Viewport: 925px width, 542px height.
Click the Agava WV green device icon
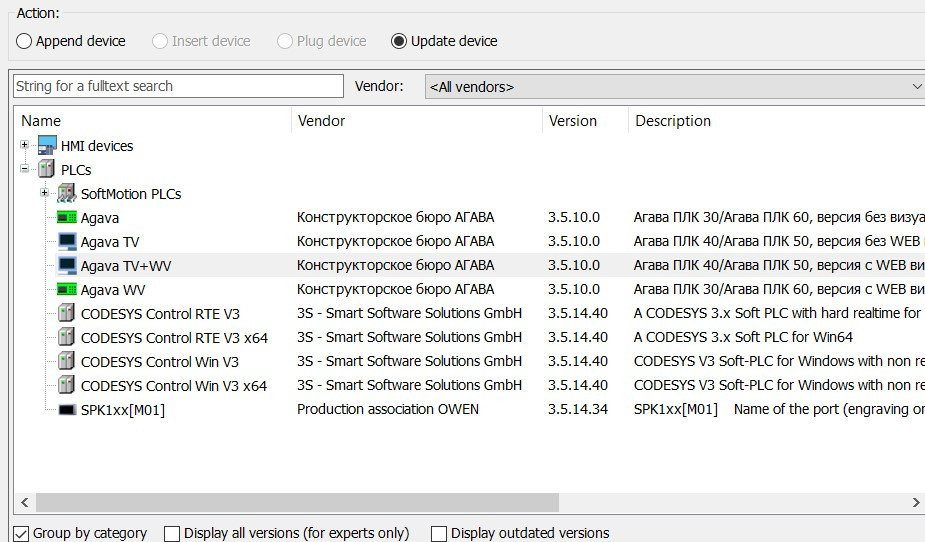pos(67,290)
